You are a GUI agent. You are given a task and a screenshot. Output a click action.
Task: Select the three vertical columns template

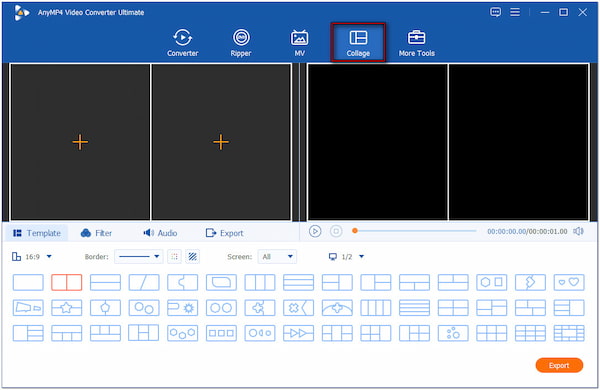click(260, 282)
